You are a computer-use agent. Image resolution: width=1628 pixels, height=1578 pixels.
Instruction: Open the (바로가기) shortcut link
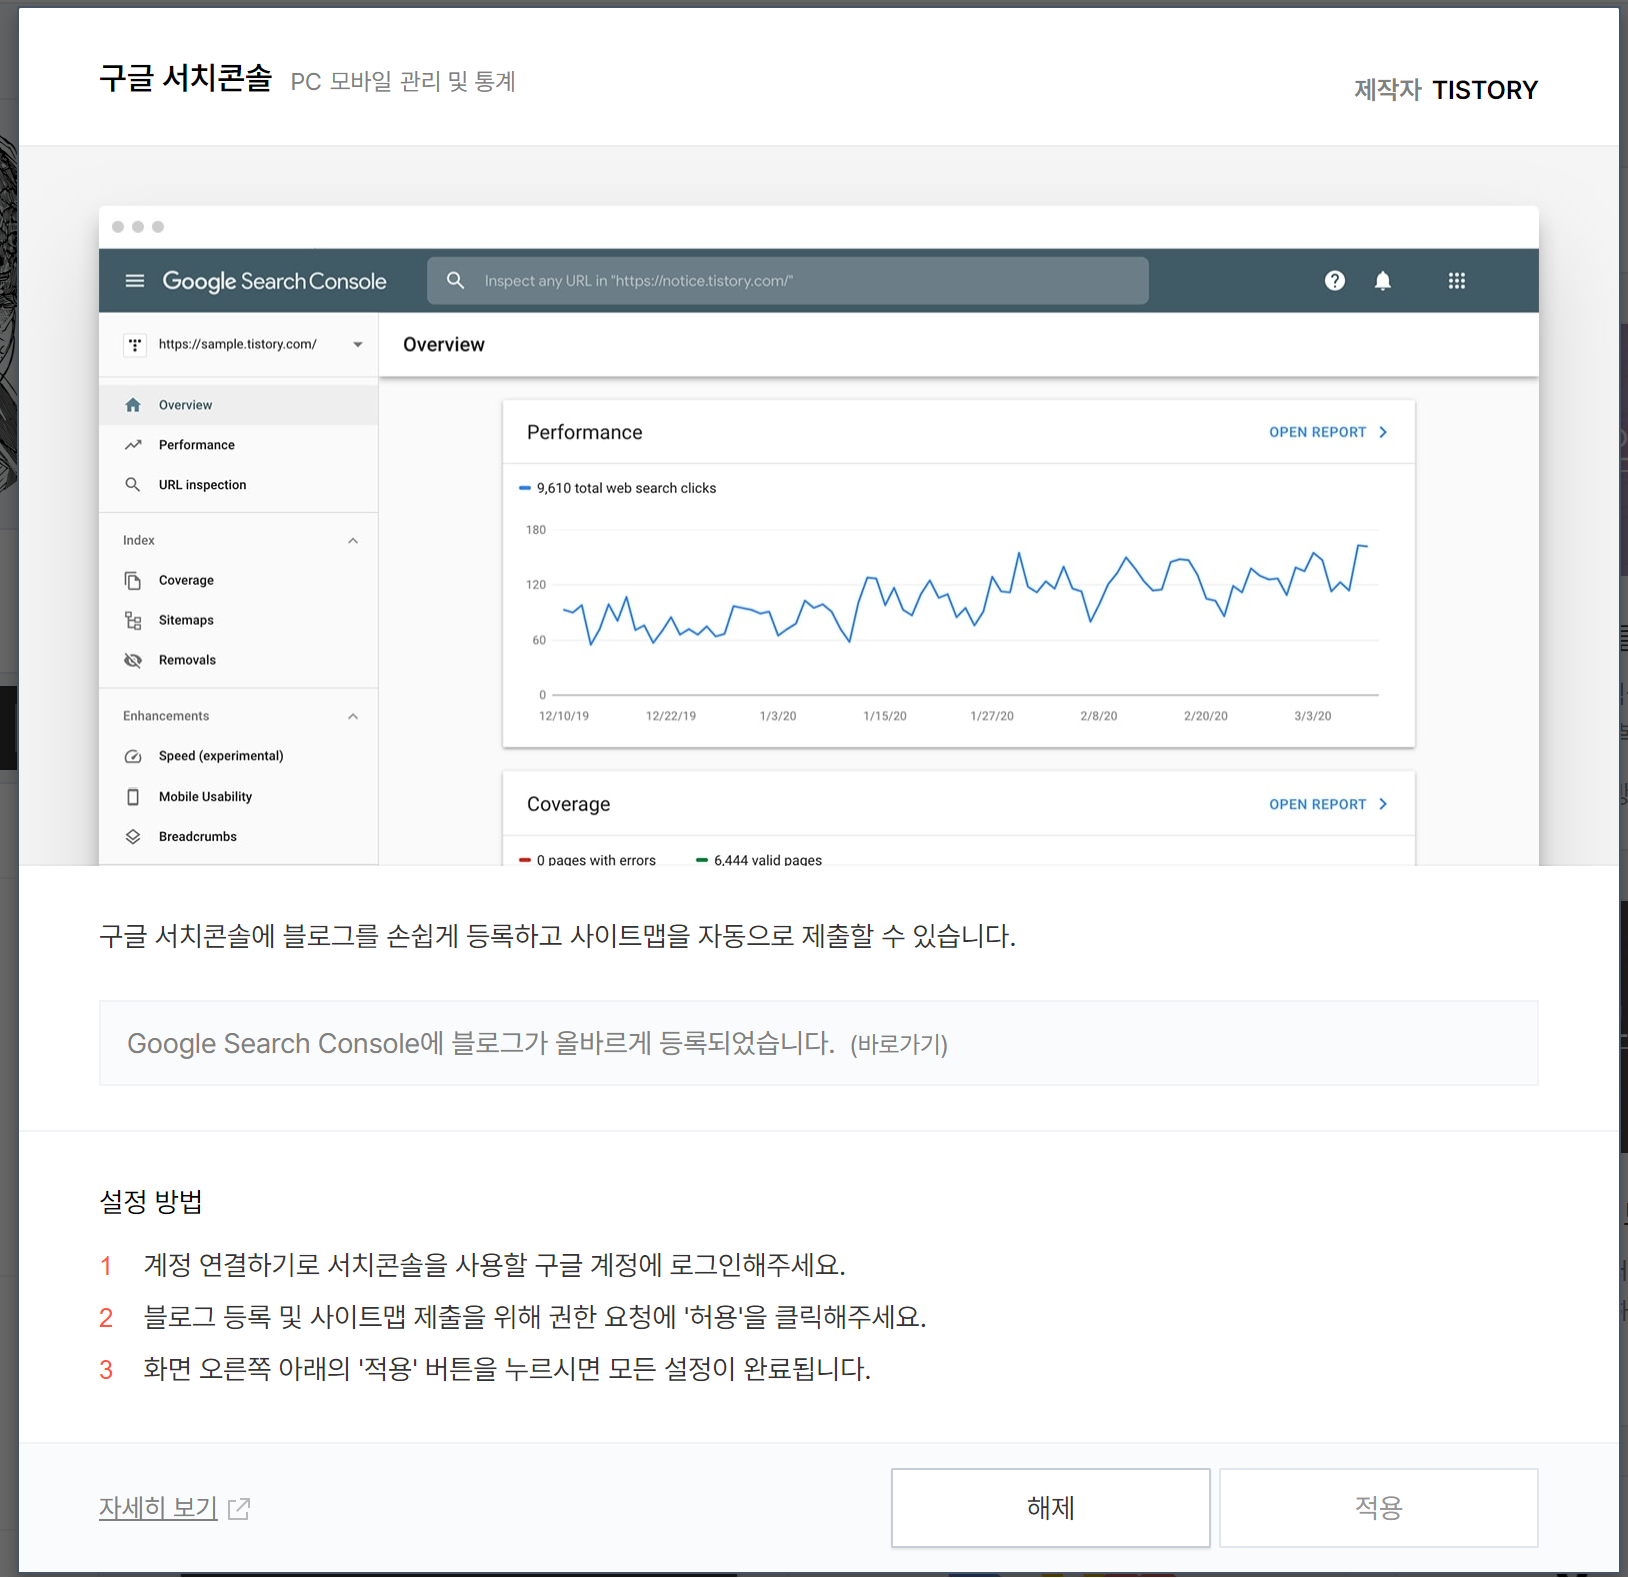(899, 1044)
